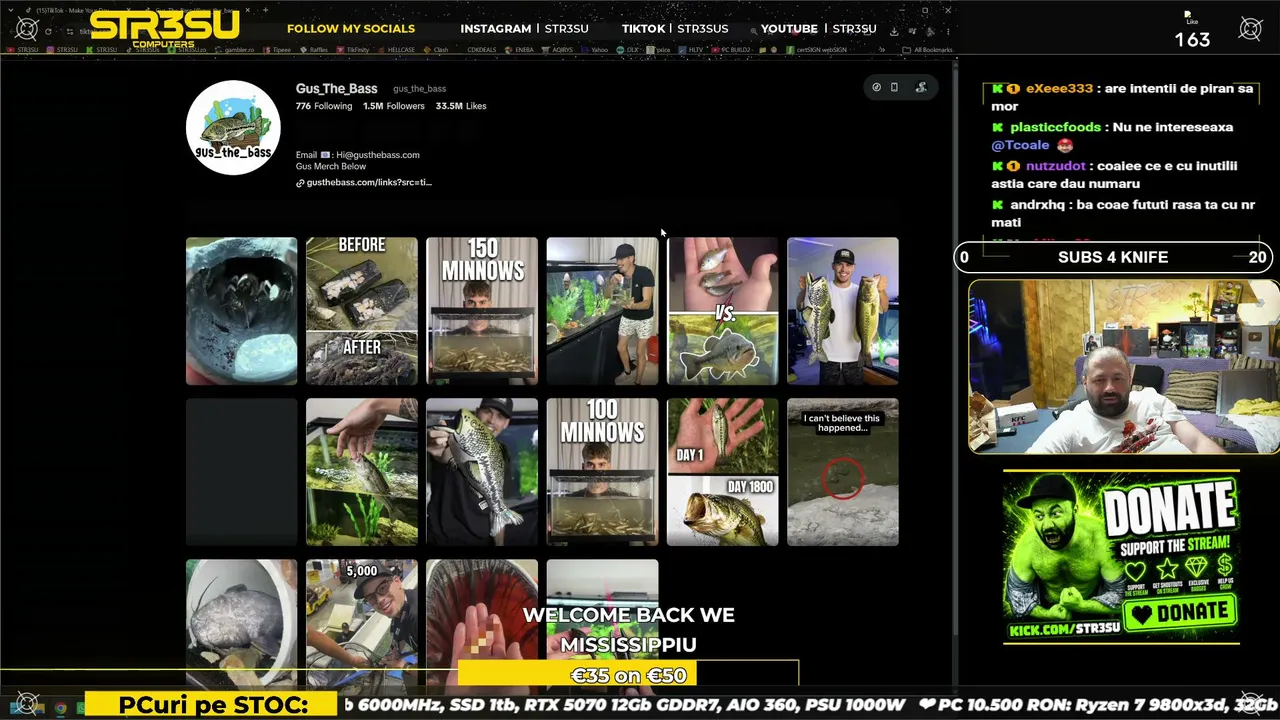
Task: Open the 100 MINNOWS video thumbnail
Action: (x=602, y=472)
